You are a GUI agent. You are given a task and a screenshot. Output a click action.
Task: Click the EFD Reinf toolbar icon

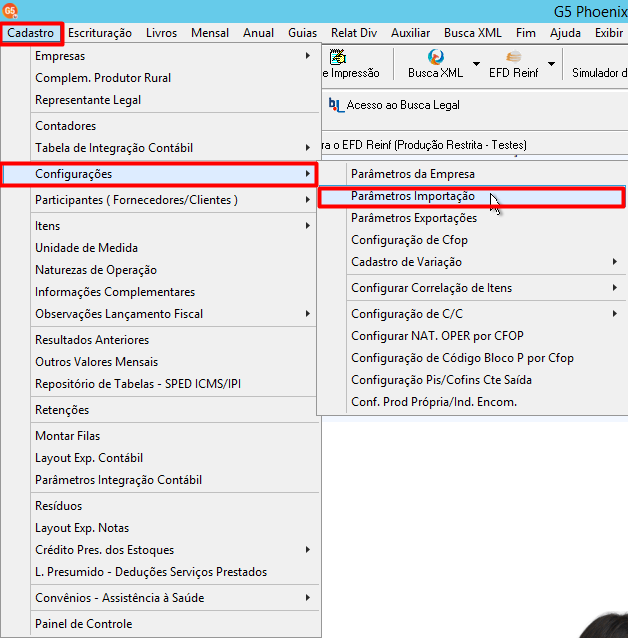click(x=514, y=57)
